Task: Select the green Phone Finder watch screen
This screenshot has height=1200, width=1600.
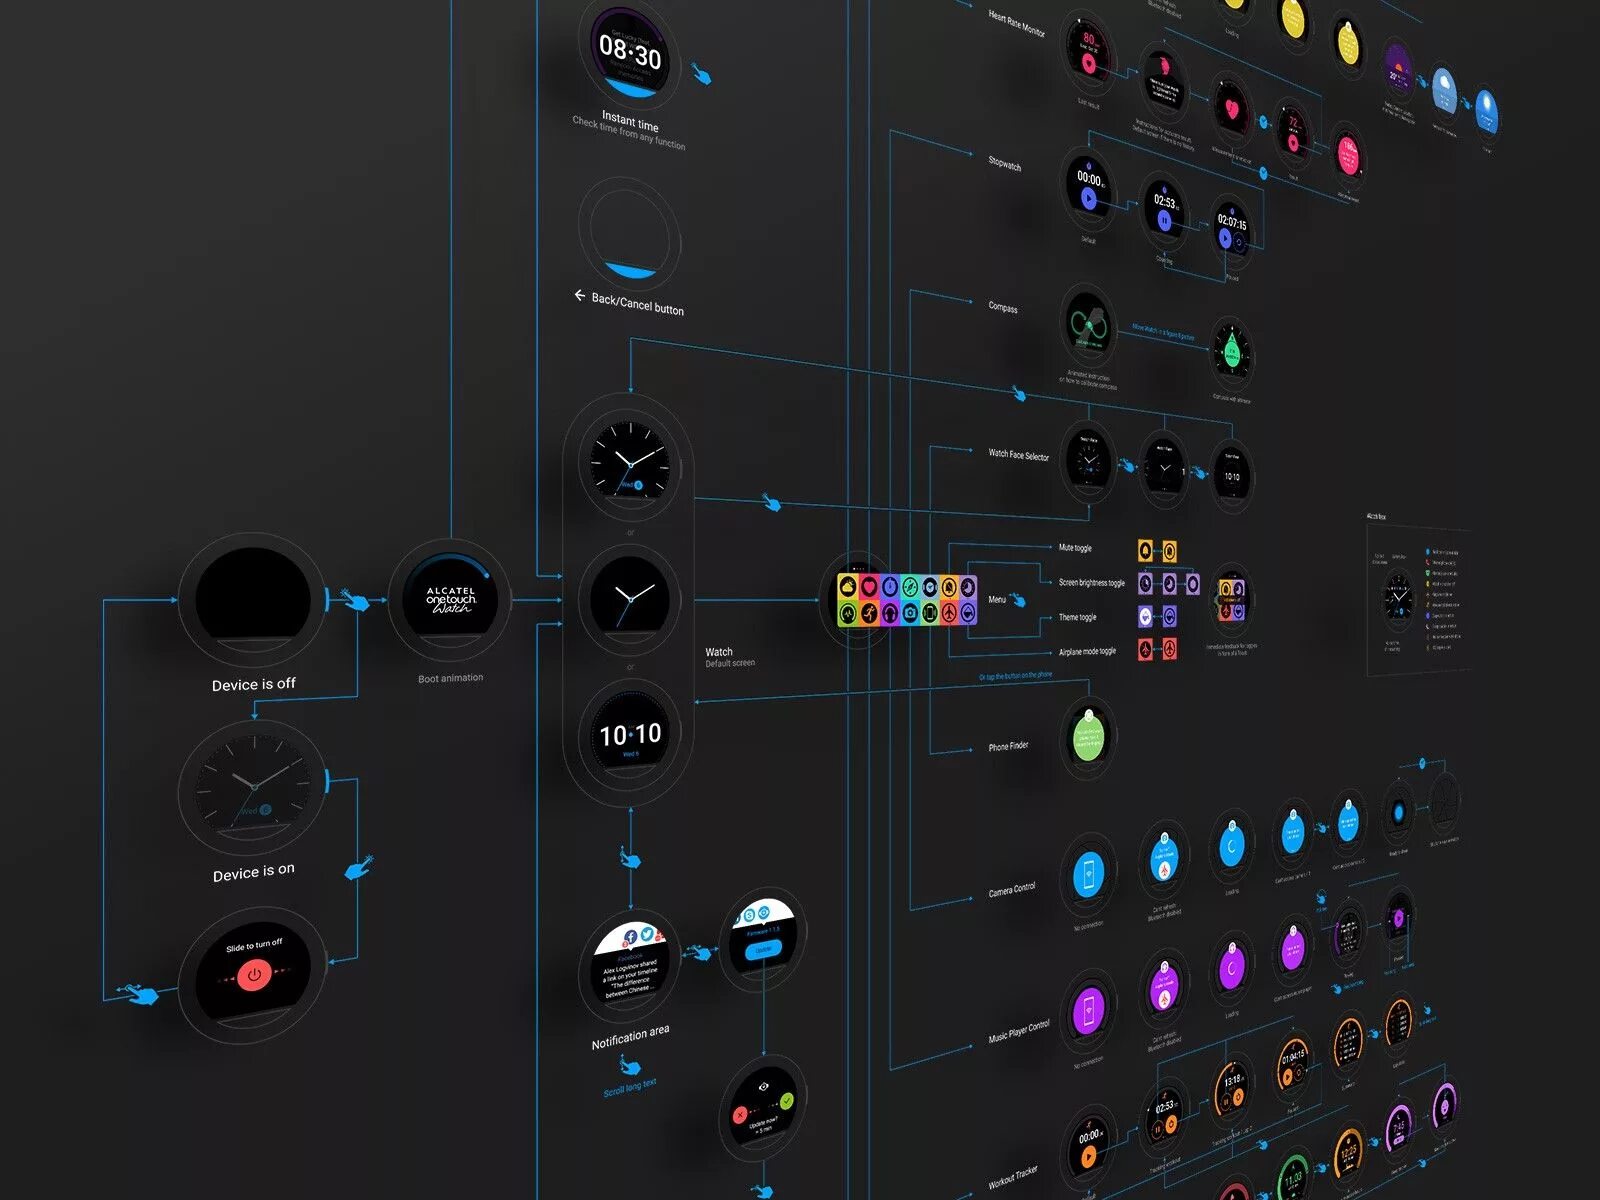Action: point(1088,739)
